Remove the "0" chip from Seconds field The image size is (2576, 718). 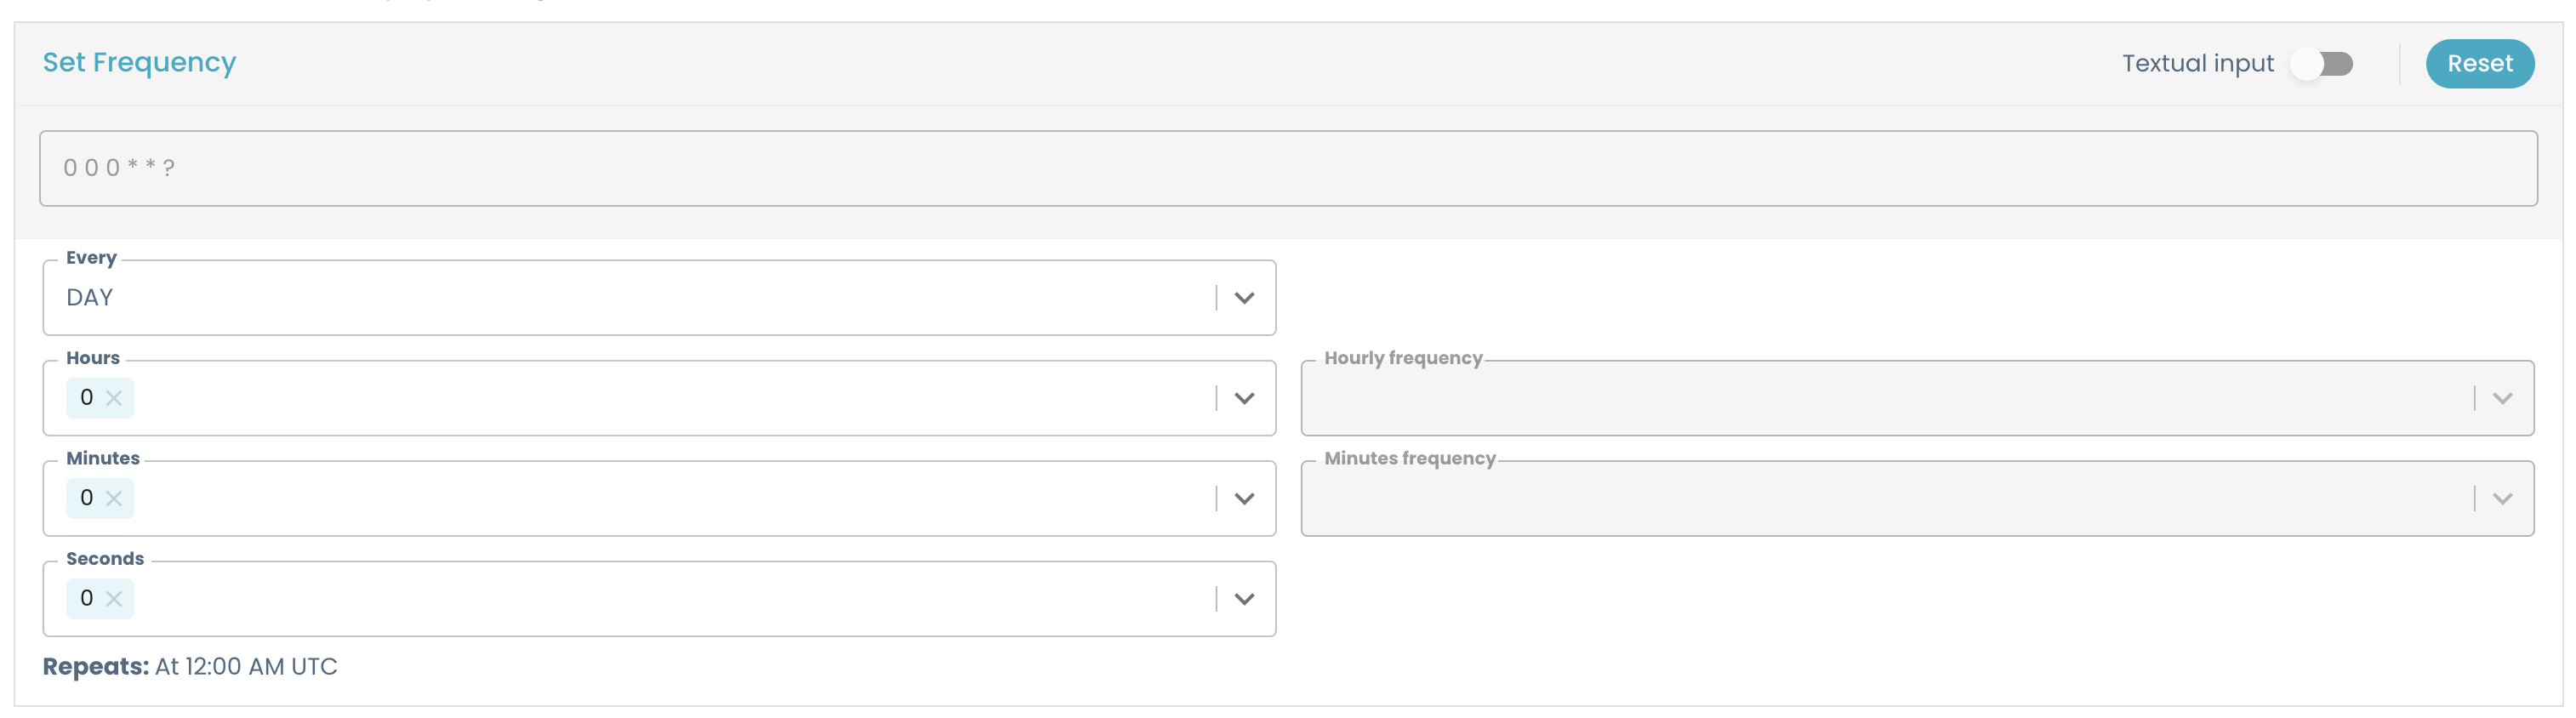pos(116,598)
